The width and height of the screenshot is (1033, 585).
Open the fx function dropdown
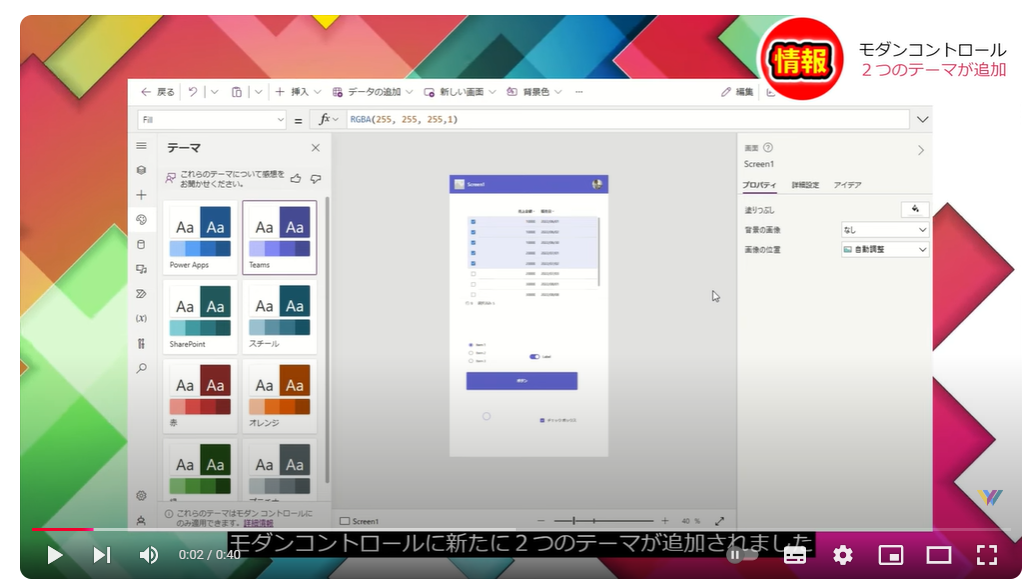pyautogui.click(x=328, y=119)
